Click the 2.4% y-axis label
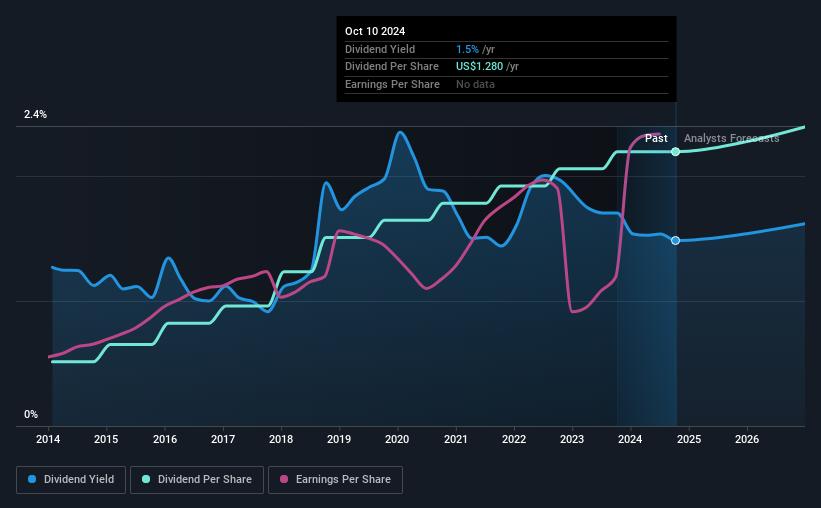Image resolution: width=821 pixels, height=508 pixels. pyautogui.click(x=35, y=114)
